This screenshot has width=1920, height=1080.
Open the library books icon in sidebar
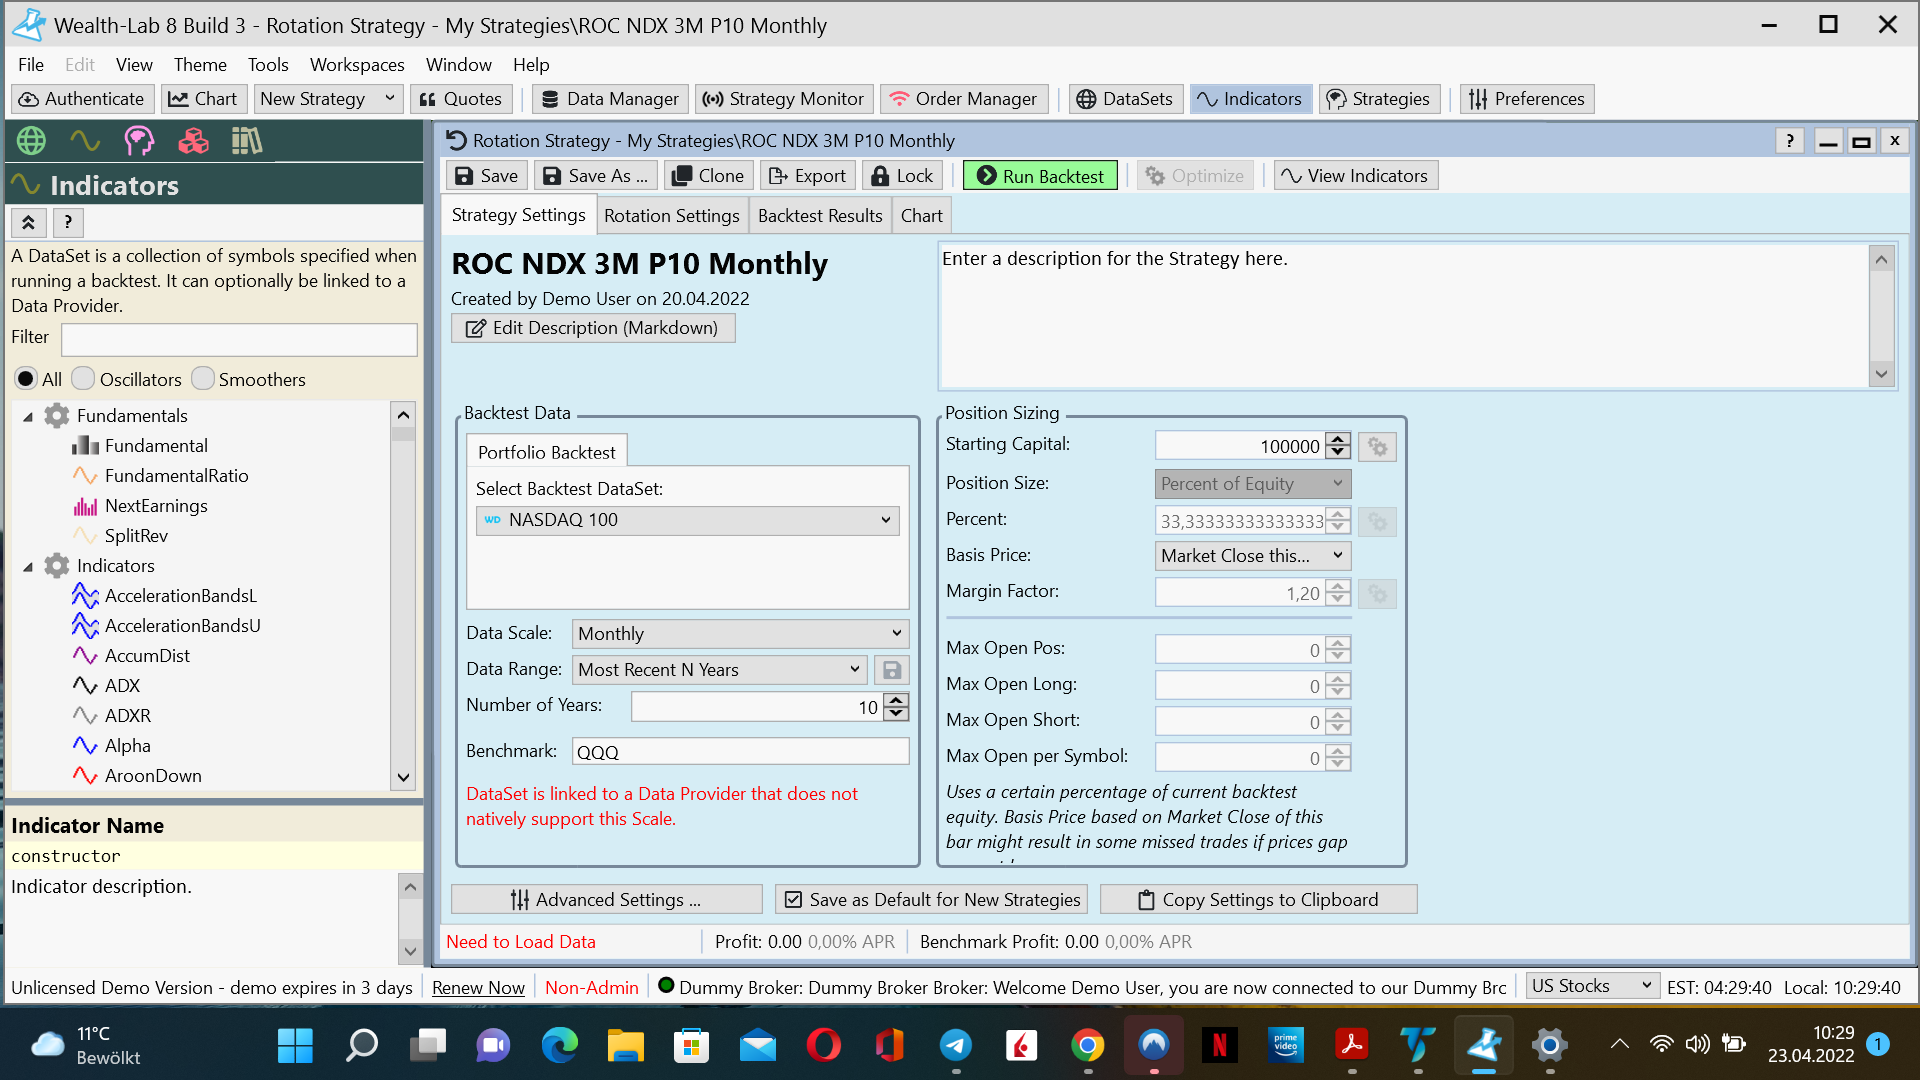(x=246, y=141)
